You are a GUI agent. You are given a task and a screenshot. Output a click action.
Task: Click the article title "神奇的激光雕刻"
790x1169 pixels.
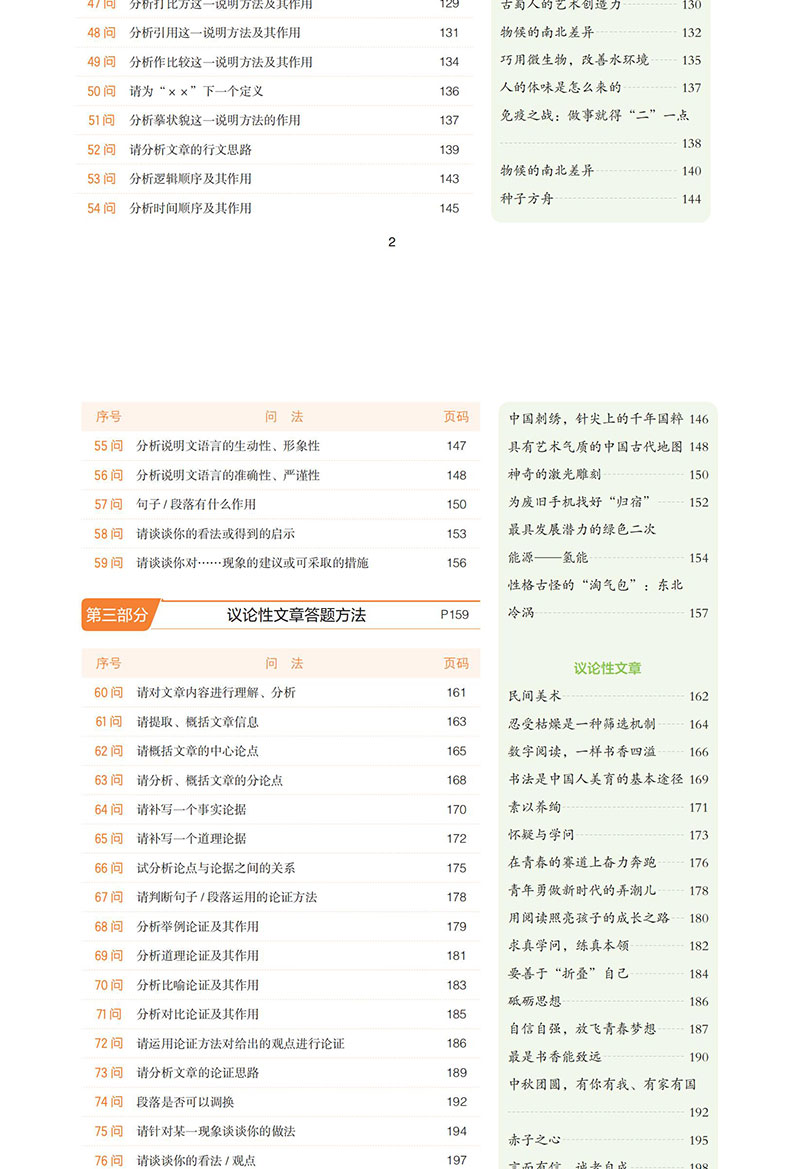(554, 474)
